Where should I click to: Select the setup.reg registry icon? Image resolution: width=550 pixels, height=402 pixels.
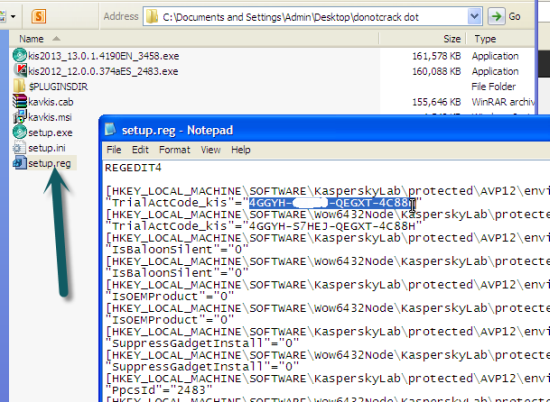click(x=20, y=163)
